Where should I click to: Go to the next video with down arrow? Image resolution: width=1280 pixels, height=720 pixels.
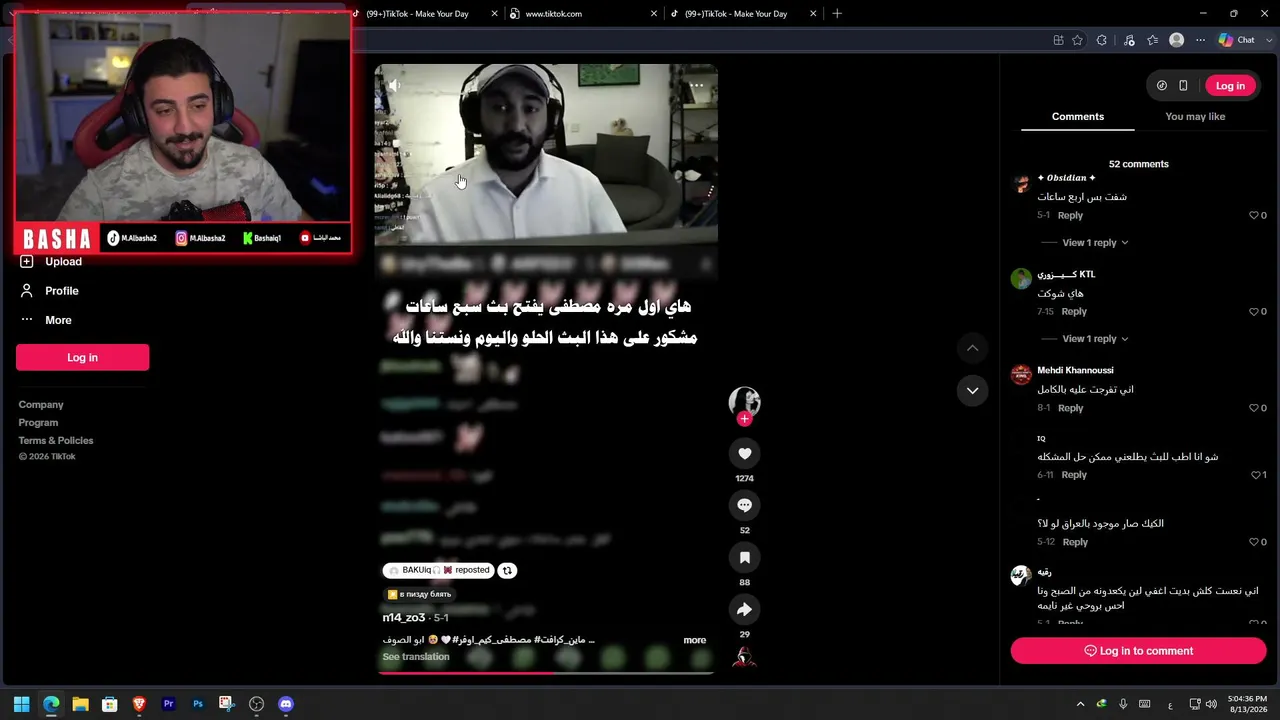(x=972, y=391)
